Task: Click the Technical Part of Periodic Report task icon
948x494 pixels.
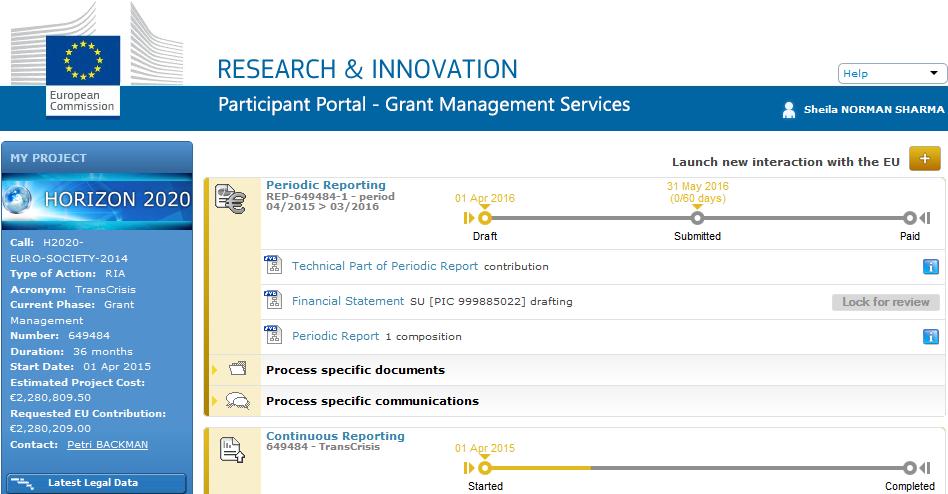Action: 273,265
